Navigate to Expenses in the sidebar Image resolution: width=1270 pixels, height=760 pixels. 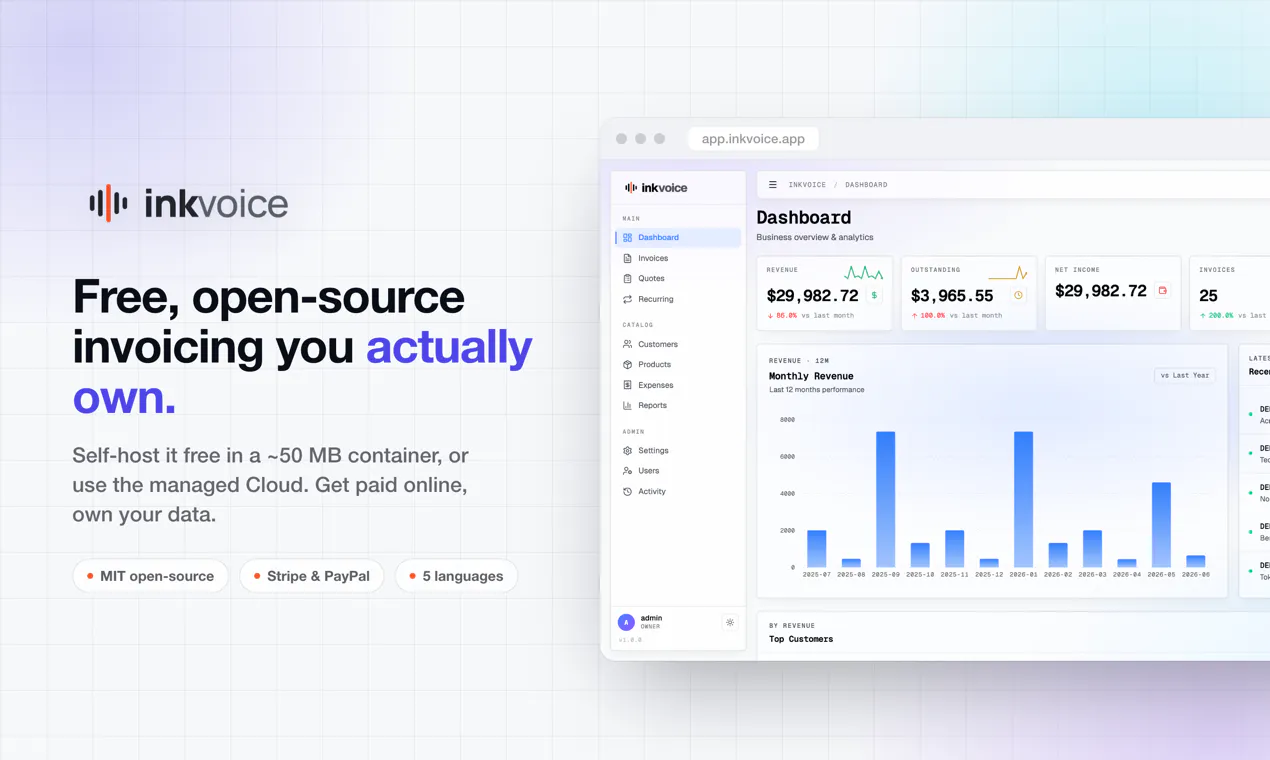[x=678, y=385]
